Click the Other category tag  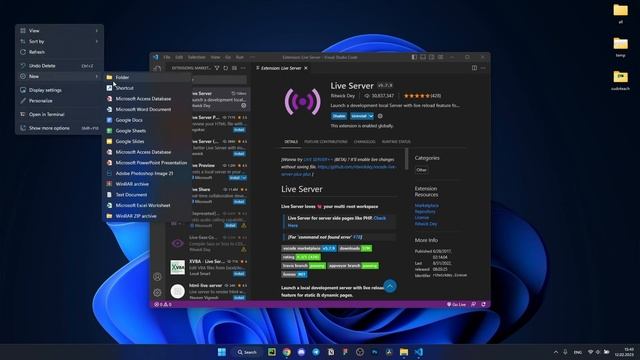pyautogui.click(x=422, y=170)
